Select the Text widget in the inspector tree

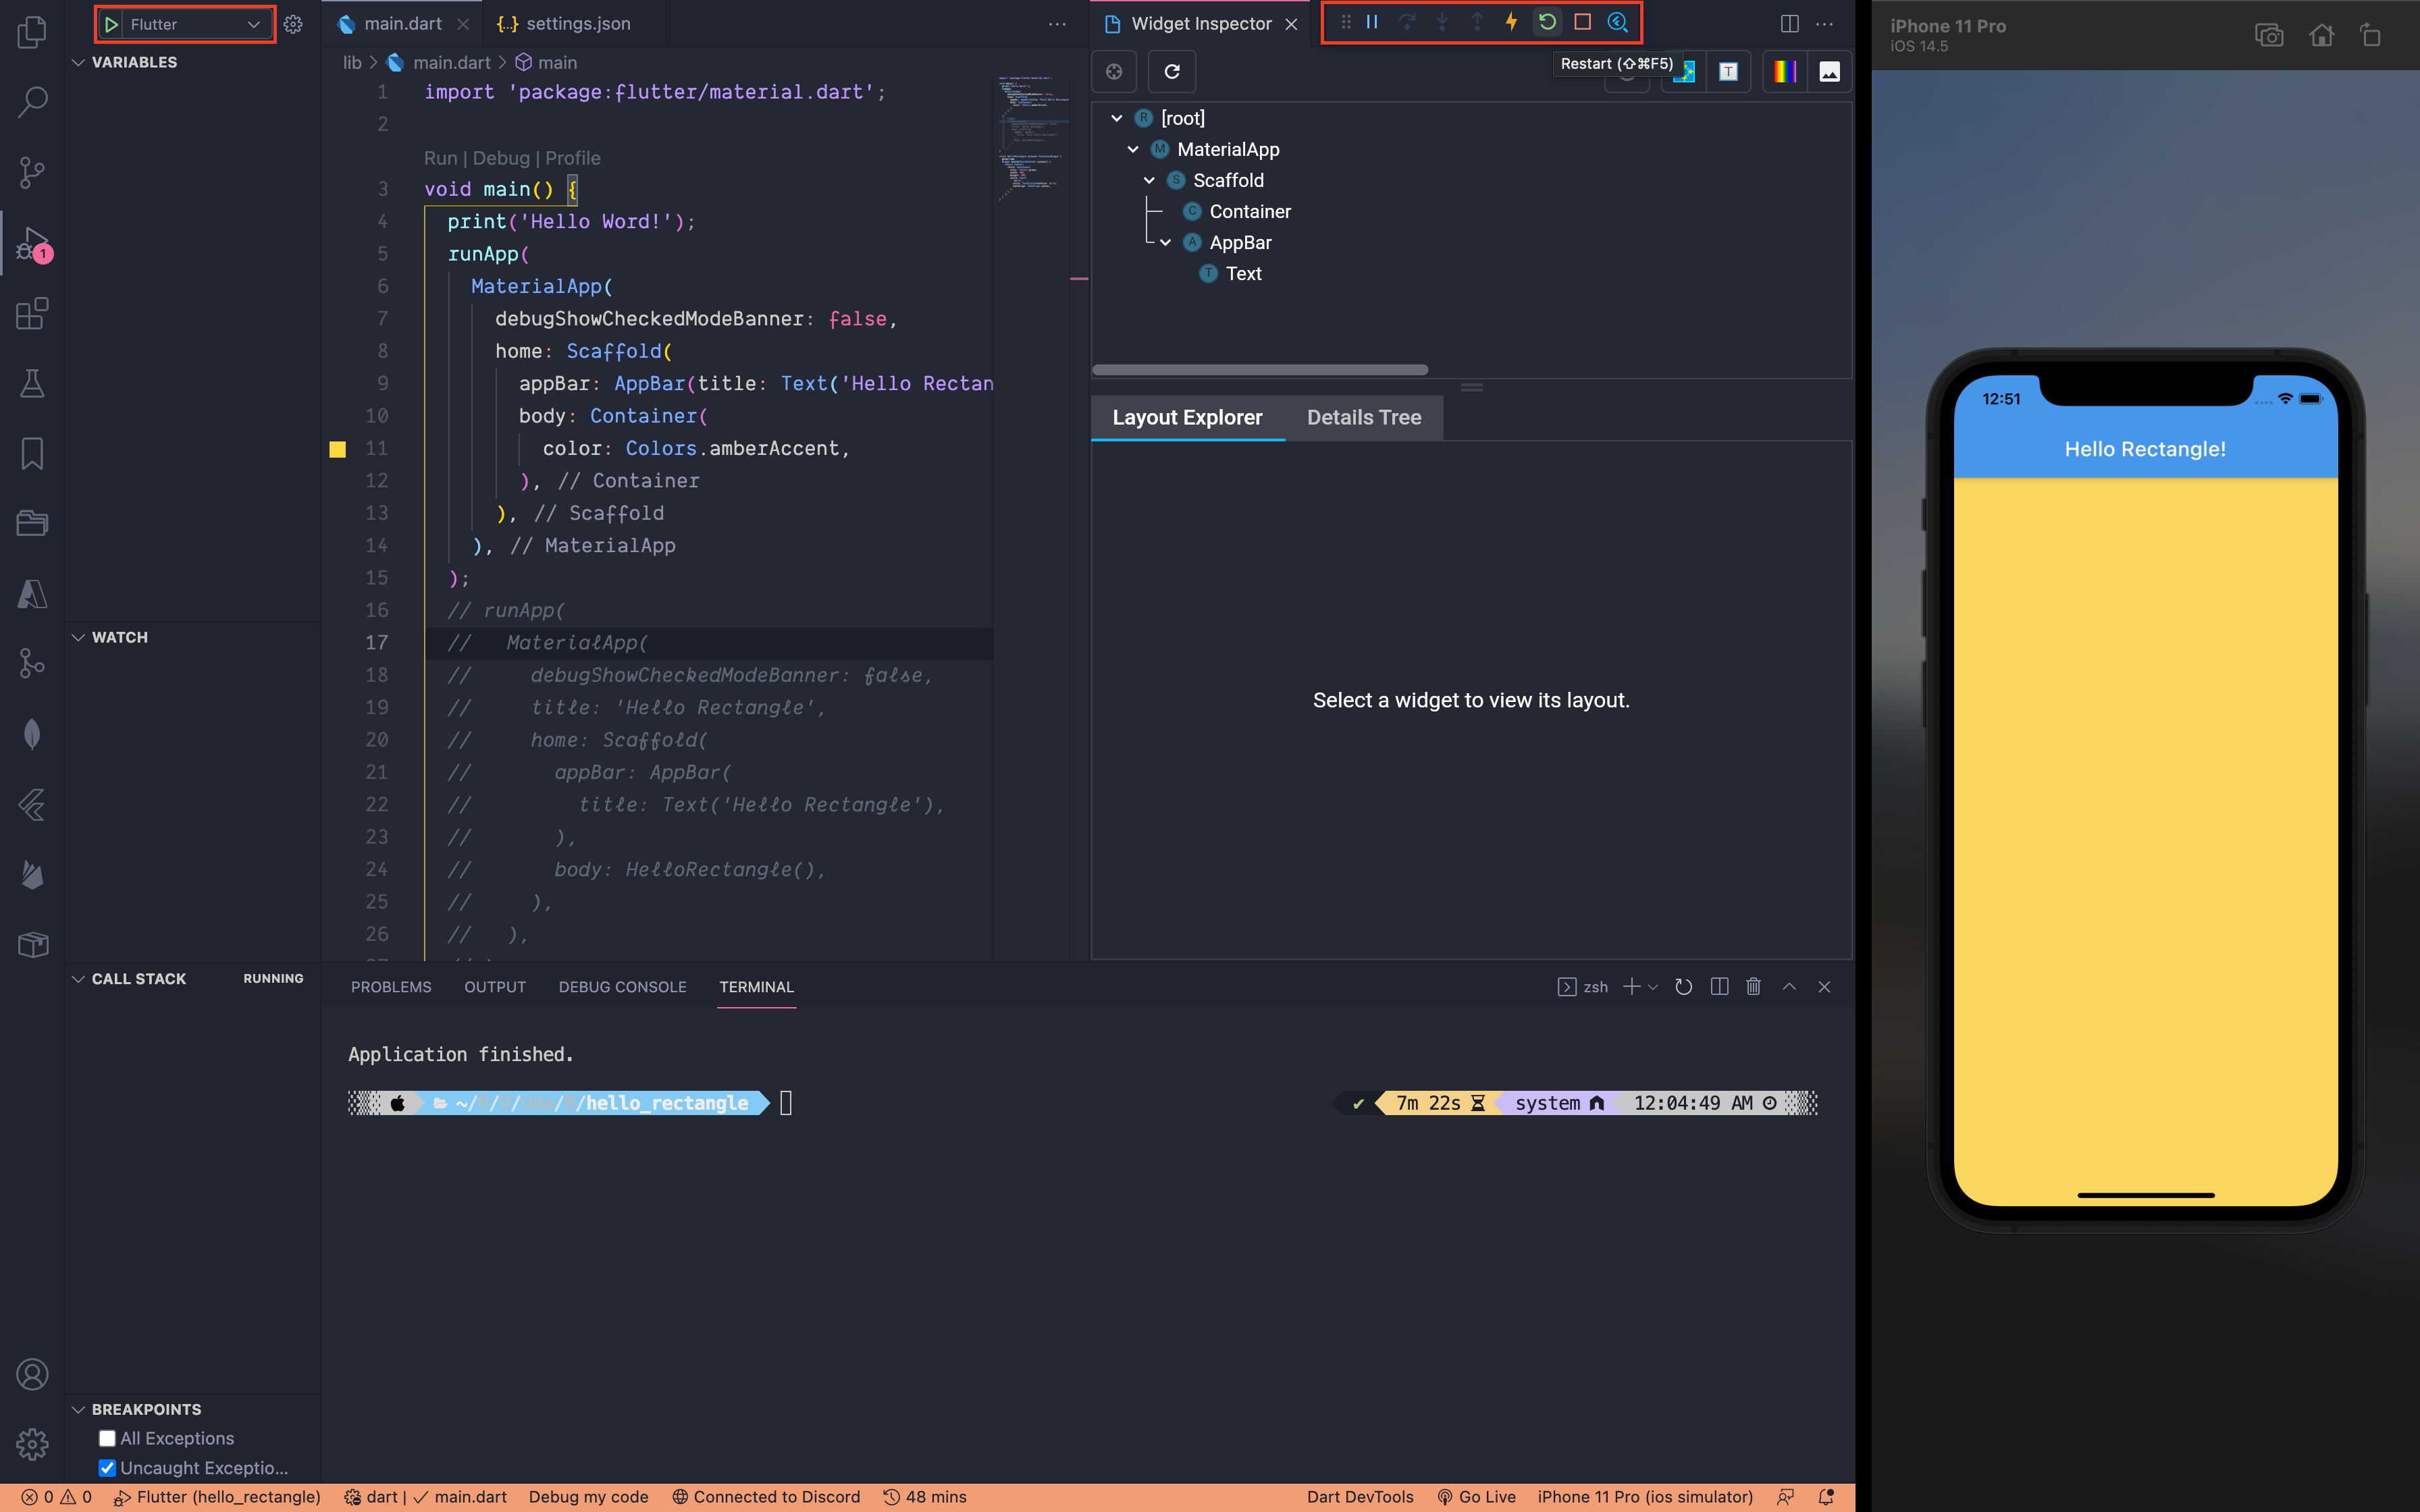click(1243, 273)
